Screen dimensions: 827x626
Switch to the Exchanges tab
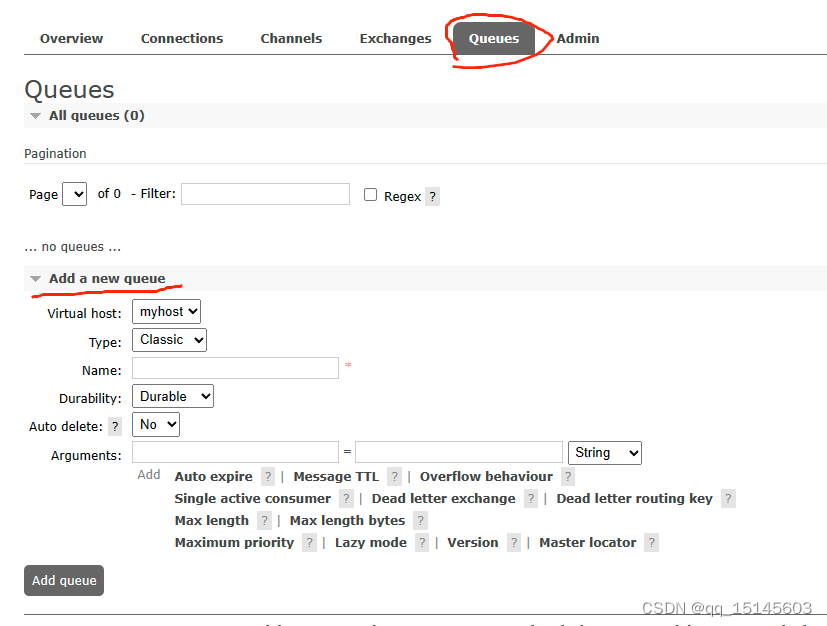click(395, 38)
